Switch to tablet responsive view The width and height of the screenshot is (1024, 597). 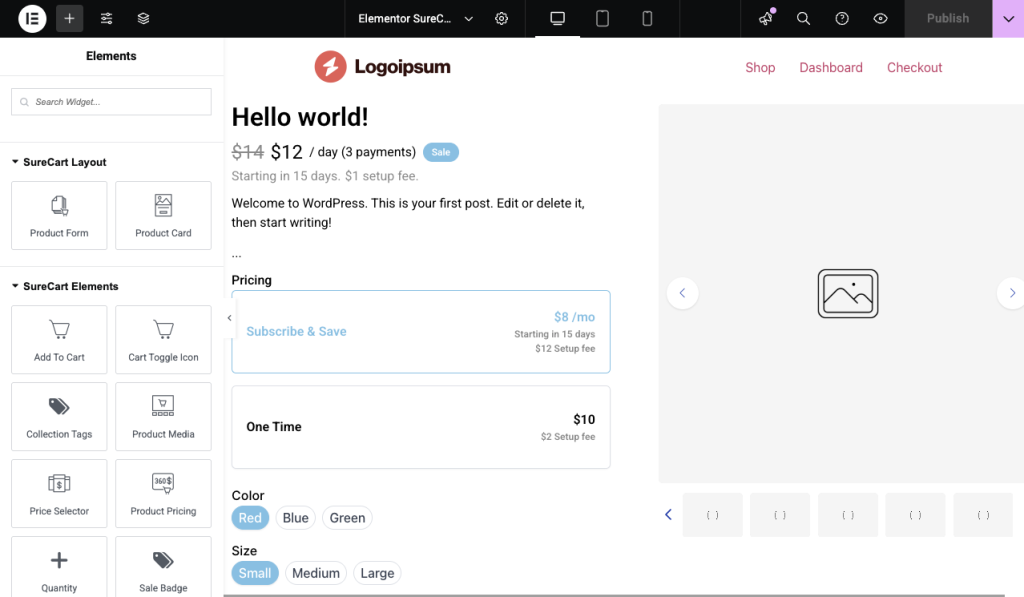(x=602, y=19)
